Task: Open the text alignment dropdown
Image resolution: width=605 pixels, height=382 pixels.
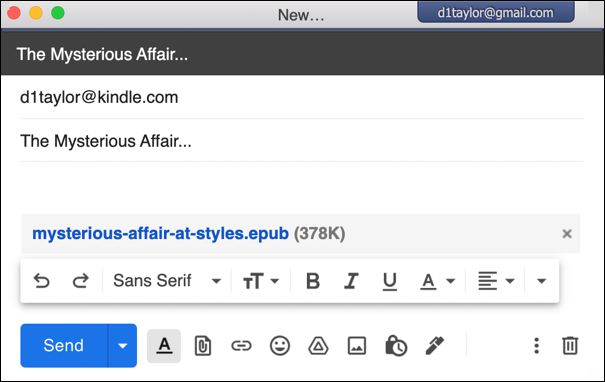Action: (496, 281)
